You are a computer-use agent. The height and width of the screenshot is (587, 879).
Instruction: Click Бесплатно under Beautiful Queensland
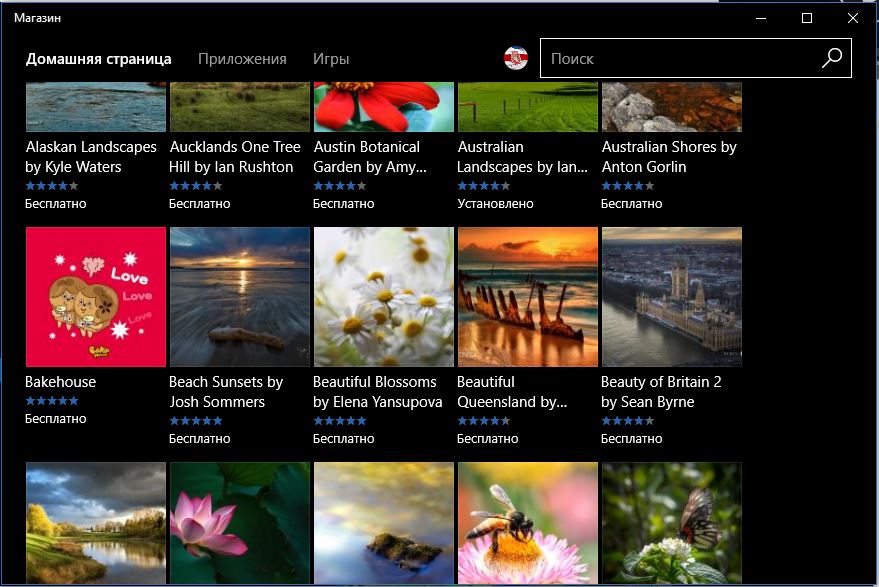coord(488,439)
